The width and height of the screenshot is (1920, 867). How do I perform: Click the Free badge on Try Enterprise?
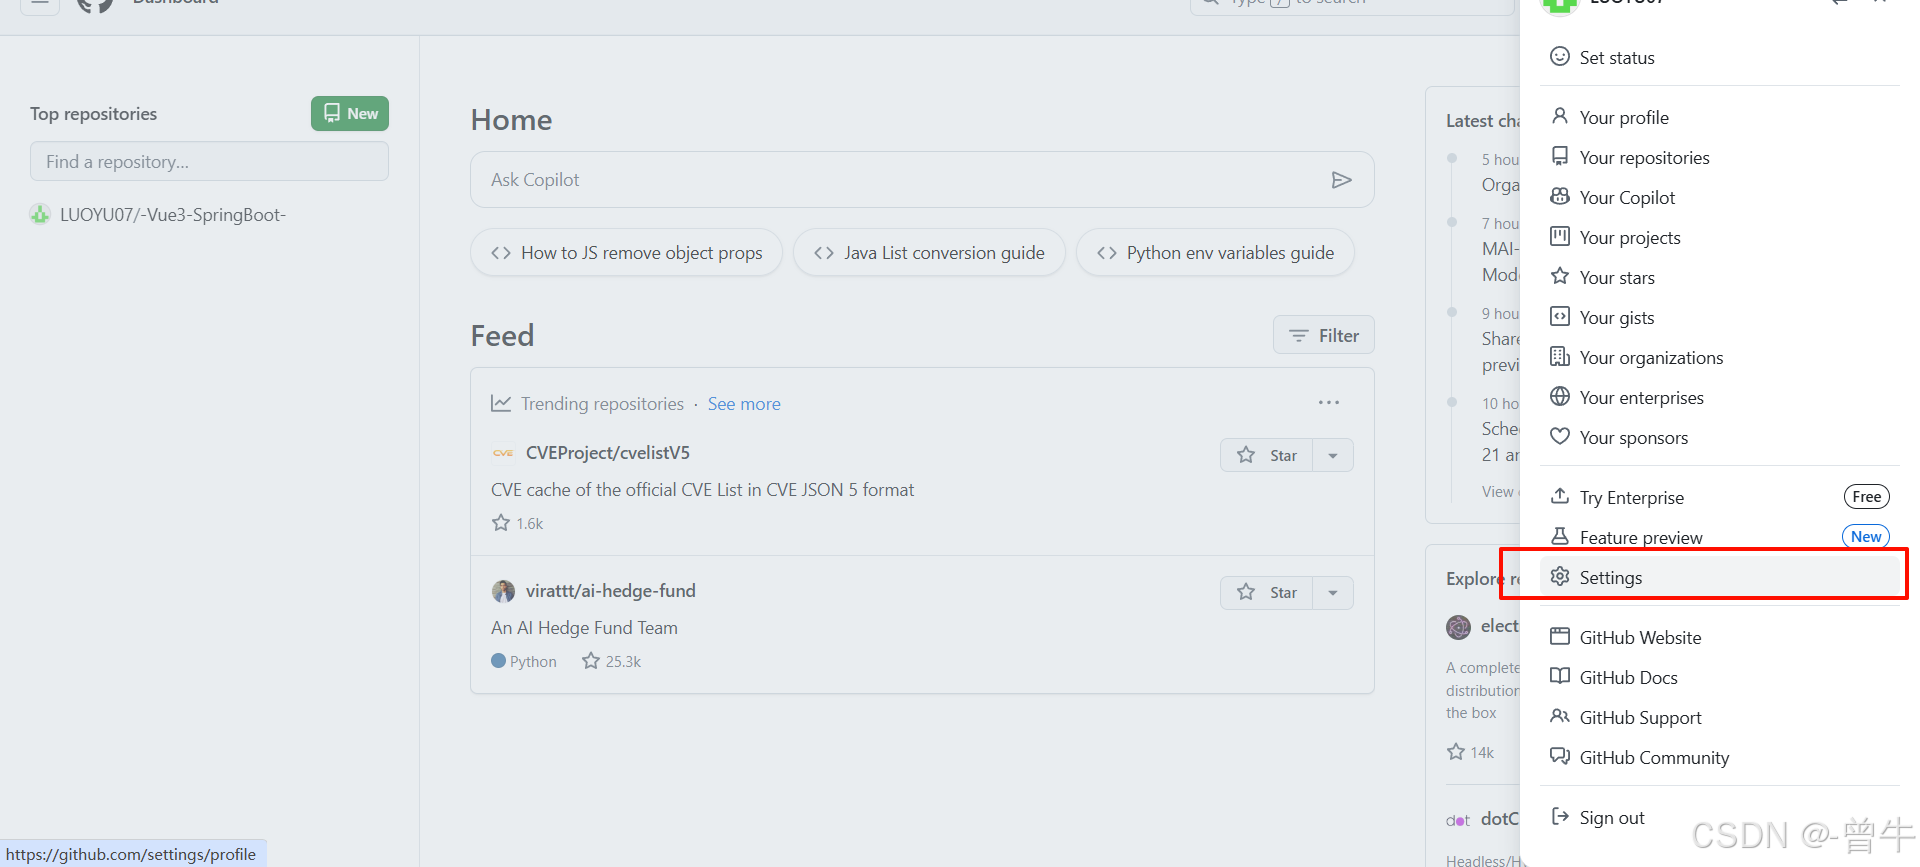(1866, 497)
